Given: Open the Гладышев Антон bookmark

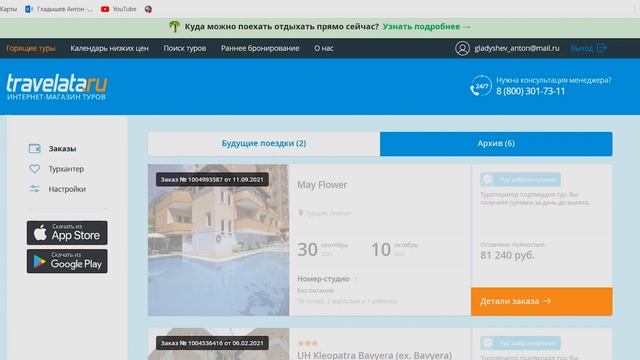Looking at the screenshot, I should [x=59, y=9].
